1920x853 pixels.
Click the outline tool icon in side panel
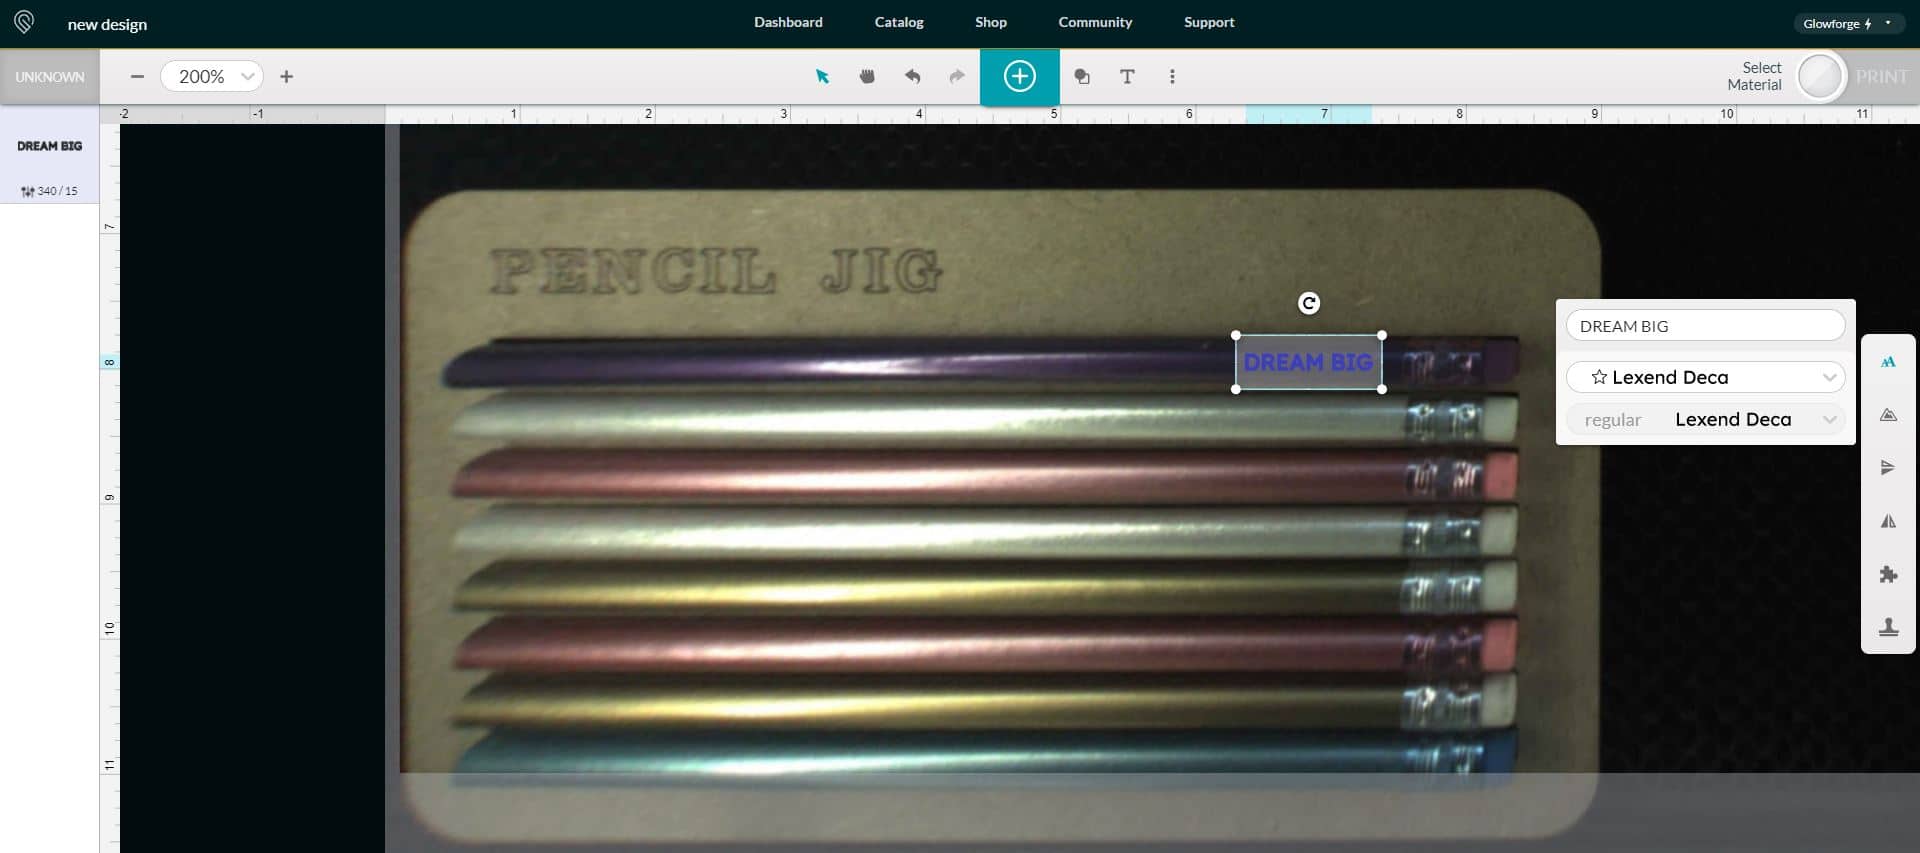[x=1888, y=415]
